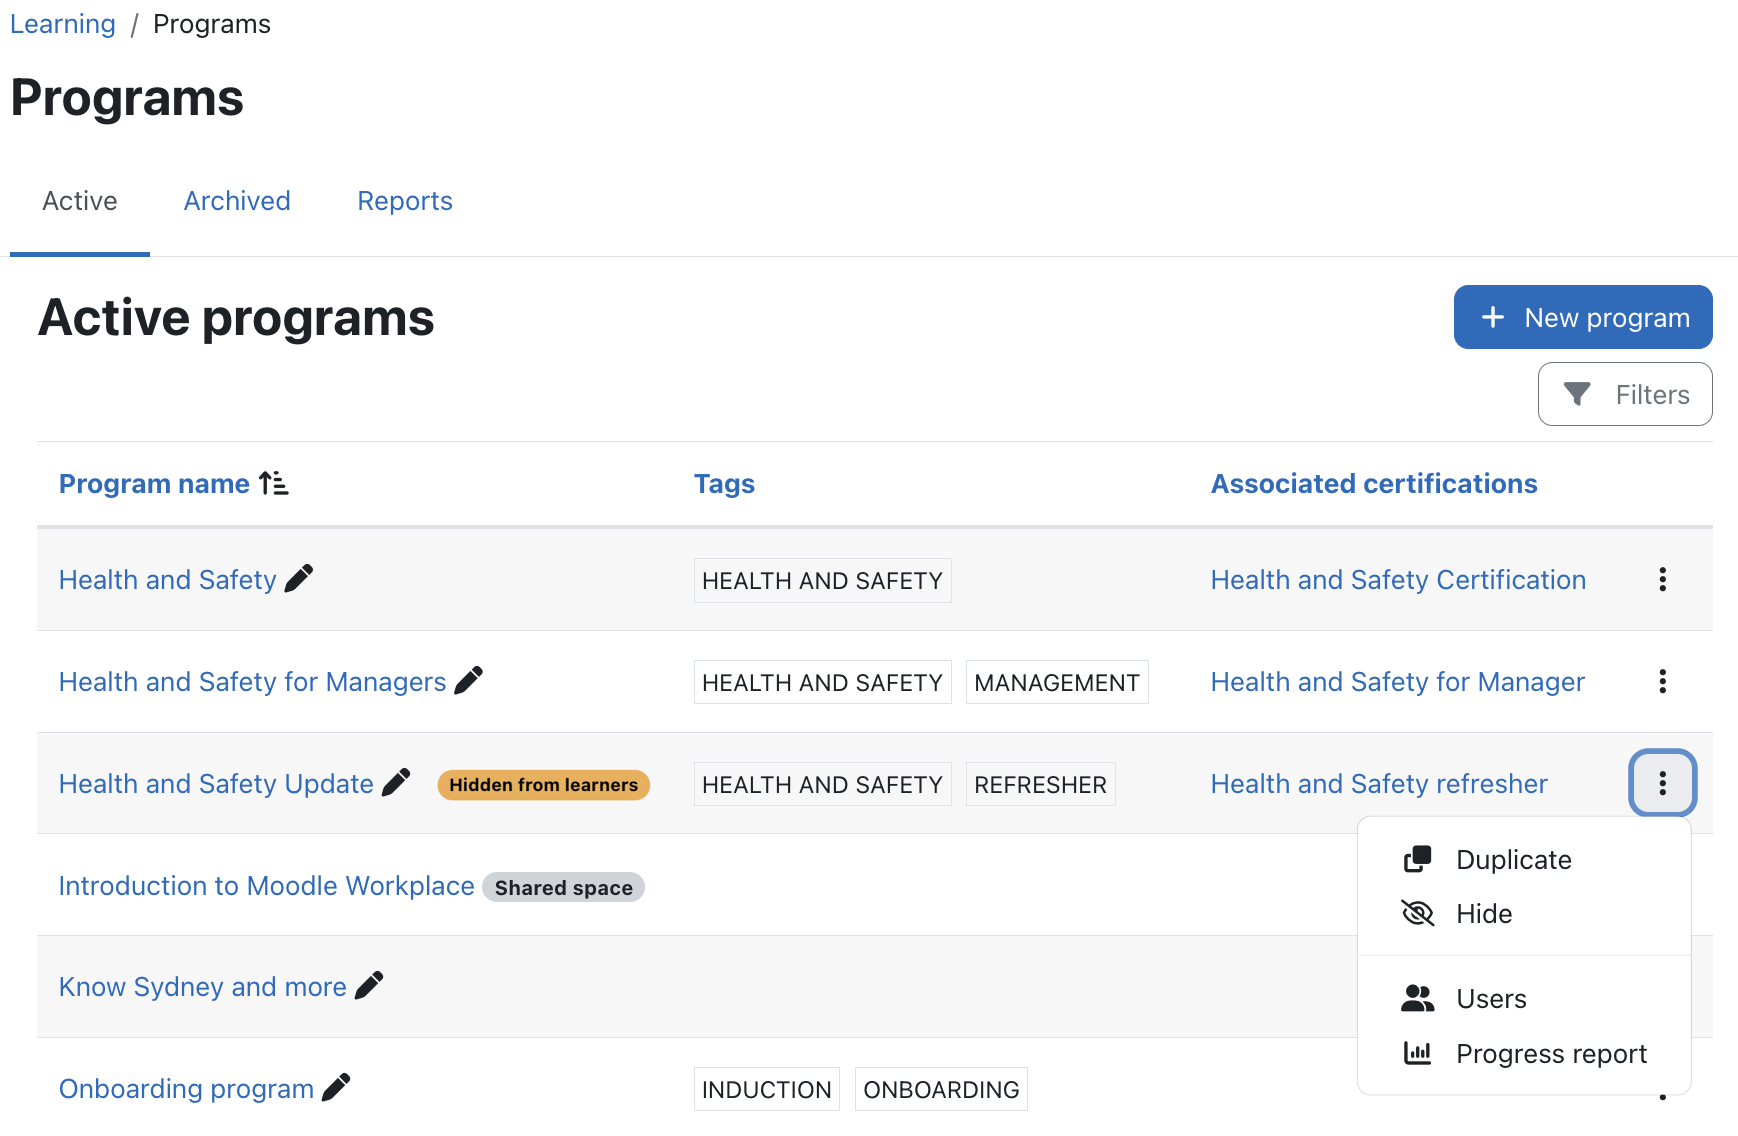1738x1136 pixels.
Task: Click edit pencil next to Onboarding program
Action: [x=336, y=1088]
